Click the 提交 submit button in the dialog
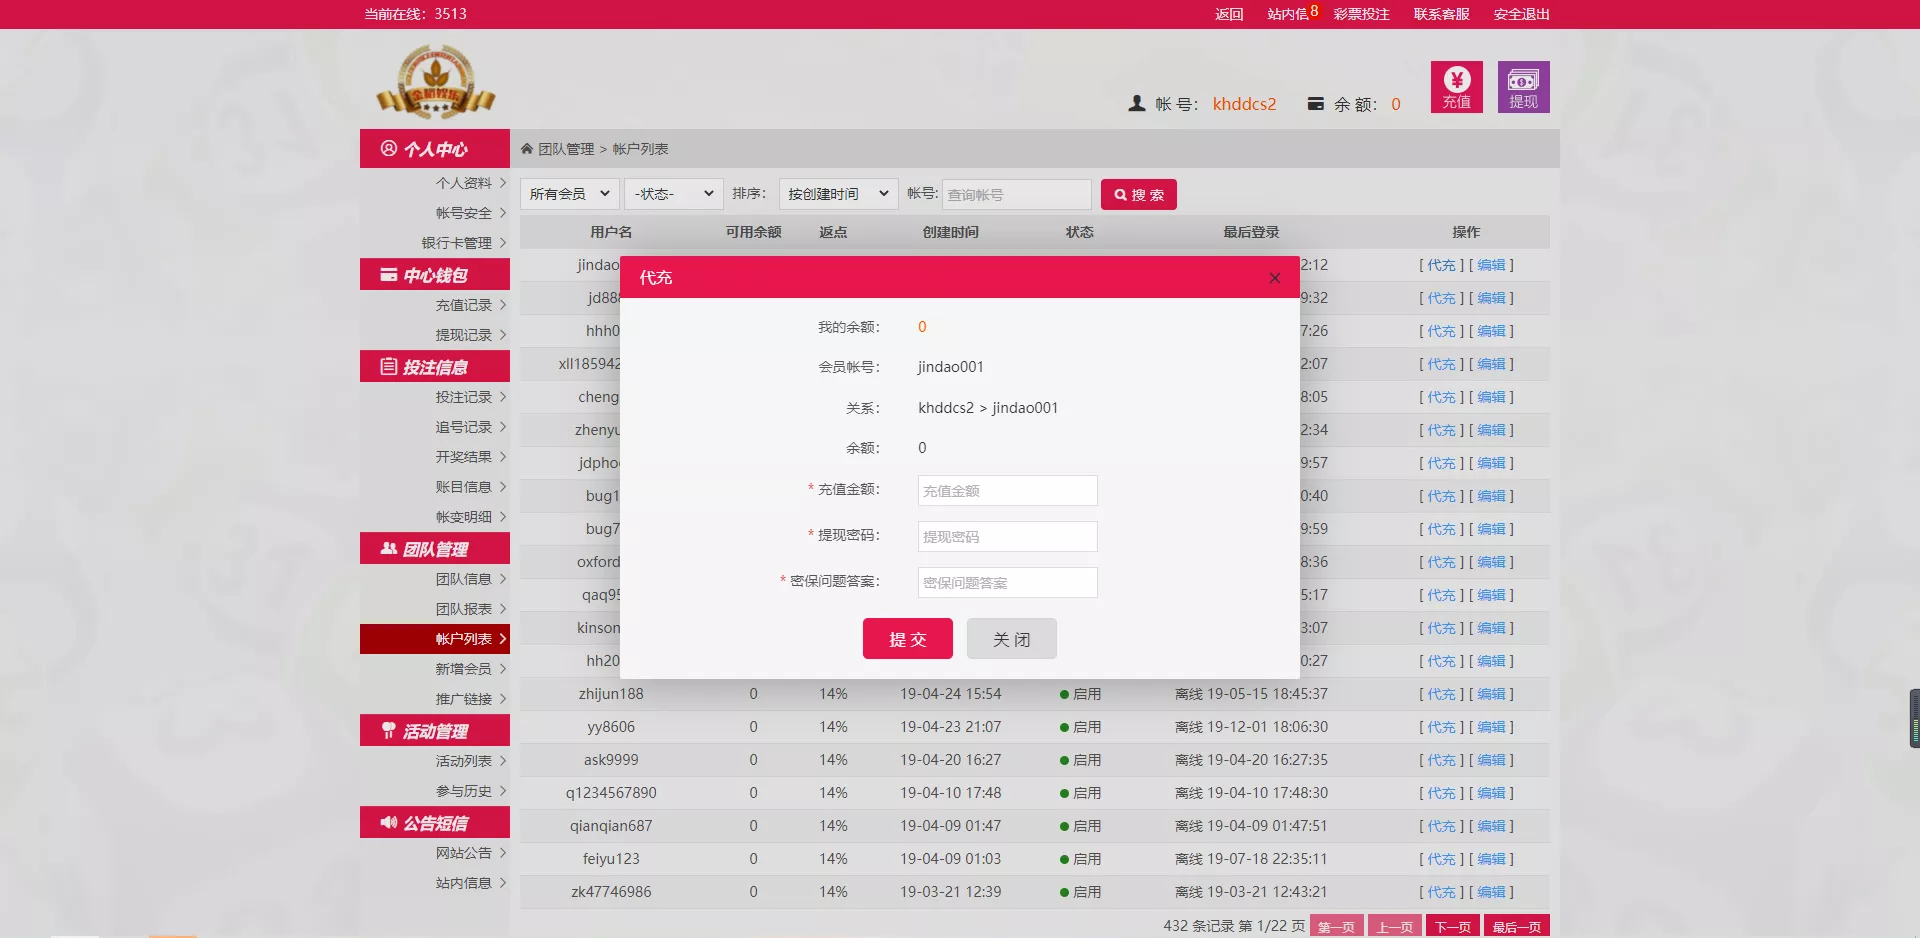The image size is (1920, 938). tap(907, 638)
